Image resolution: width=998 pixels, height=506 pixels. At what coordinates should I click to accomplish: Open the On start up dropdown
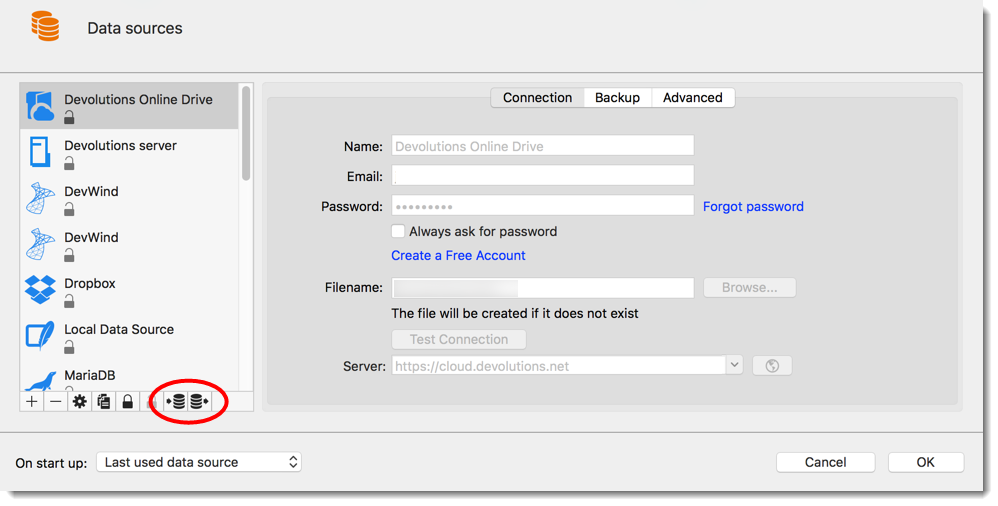(x=199, y=462)
